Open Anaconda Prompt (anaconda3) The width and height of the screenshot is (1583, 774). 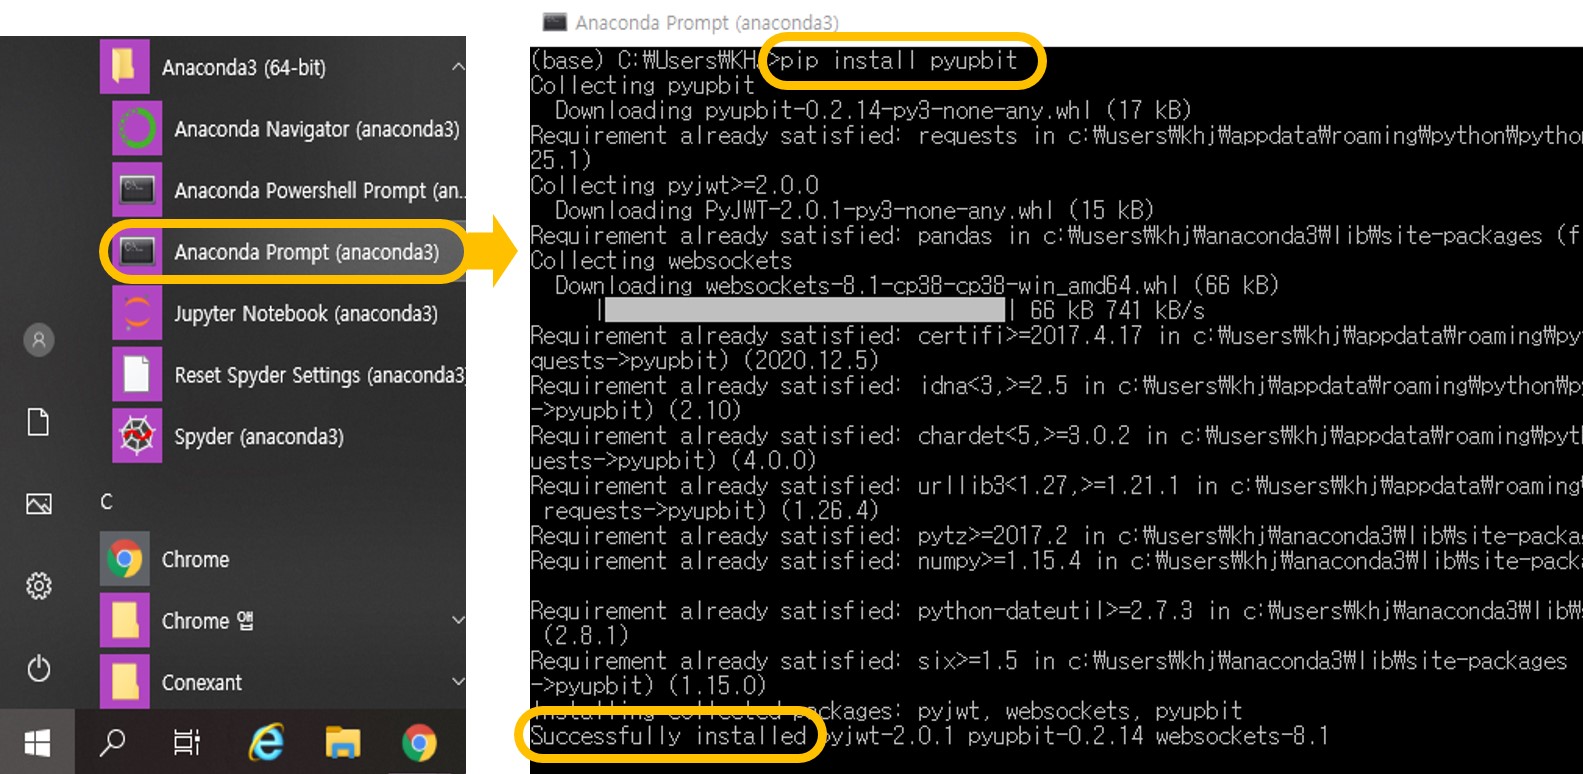point(288,252)
